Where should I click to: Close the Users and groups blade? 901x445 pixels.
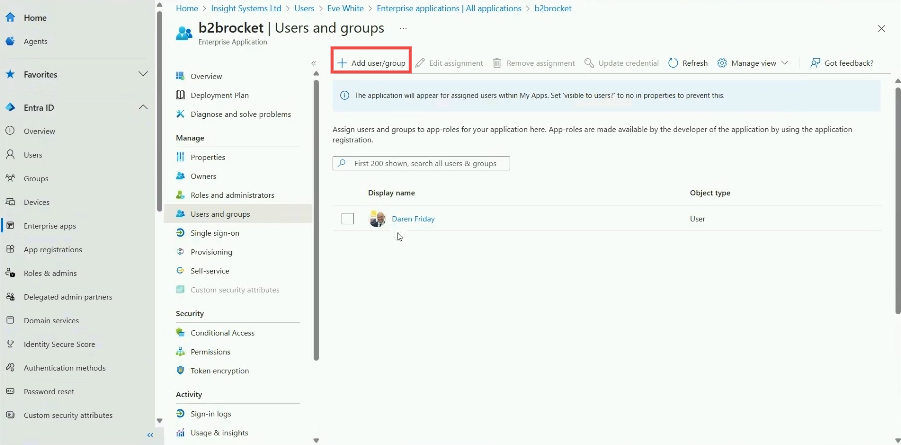click(x=881, y=29)
